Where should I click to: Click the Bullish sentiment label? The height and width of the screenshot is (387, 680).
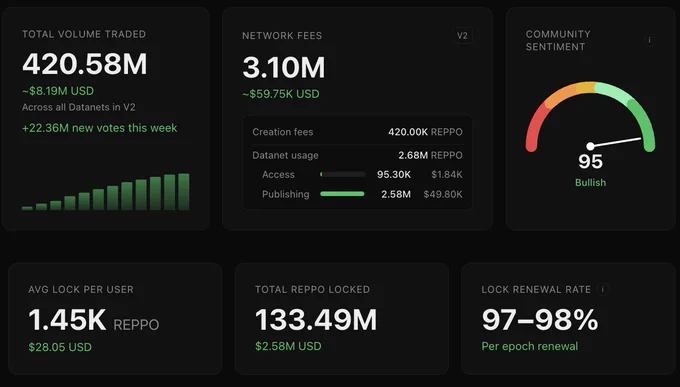[590, 183]
